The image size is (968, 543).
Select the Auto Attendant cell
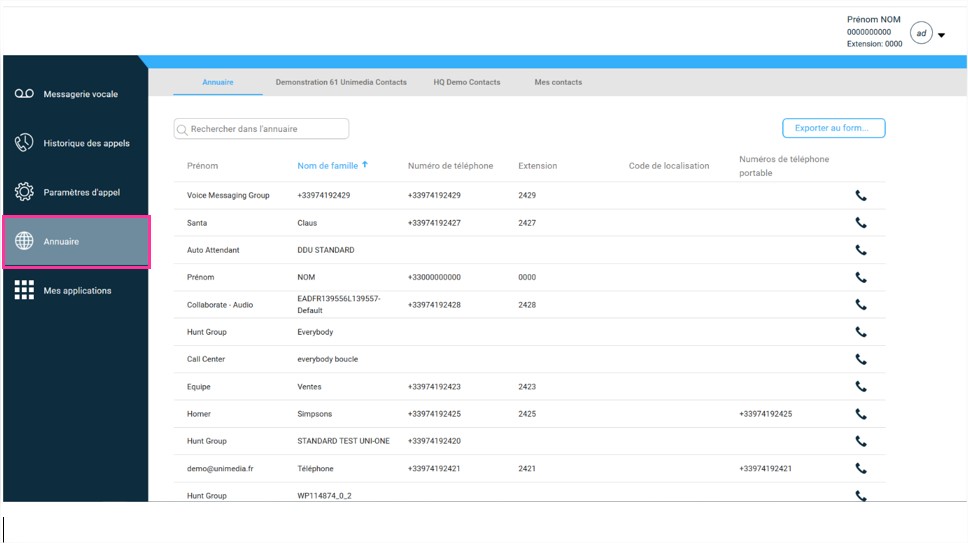pos(213,250)
